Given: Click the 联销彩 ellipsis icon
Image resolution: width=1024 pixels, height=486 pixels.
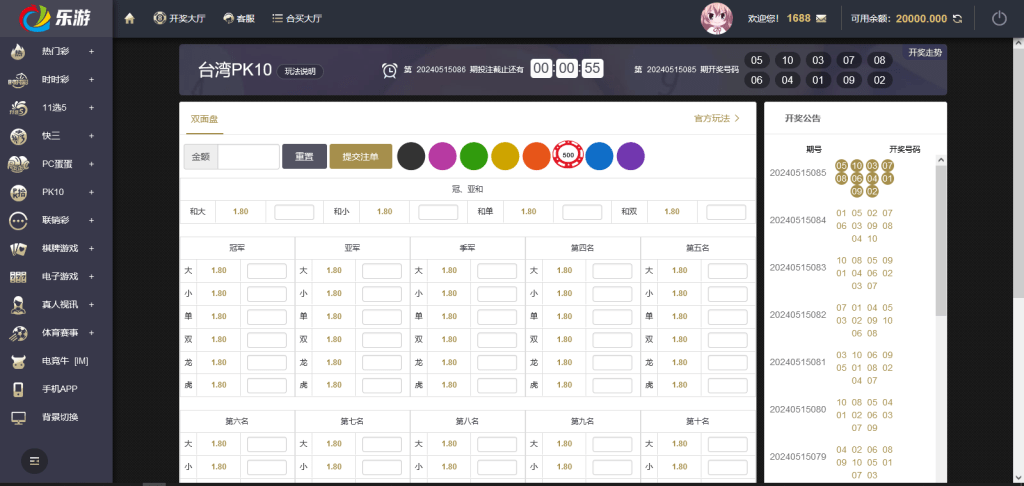Looking at the screenshot, I should (x=18, y=221).
